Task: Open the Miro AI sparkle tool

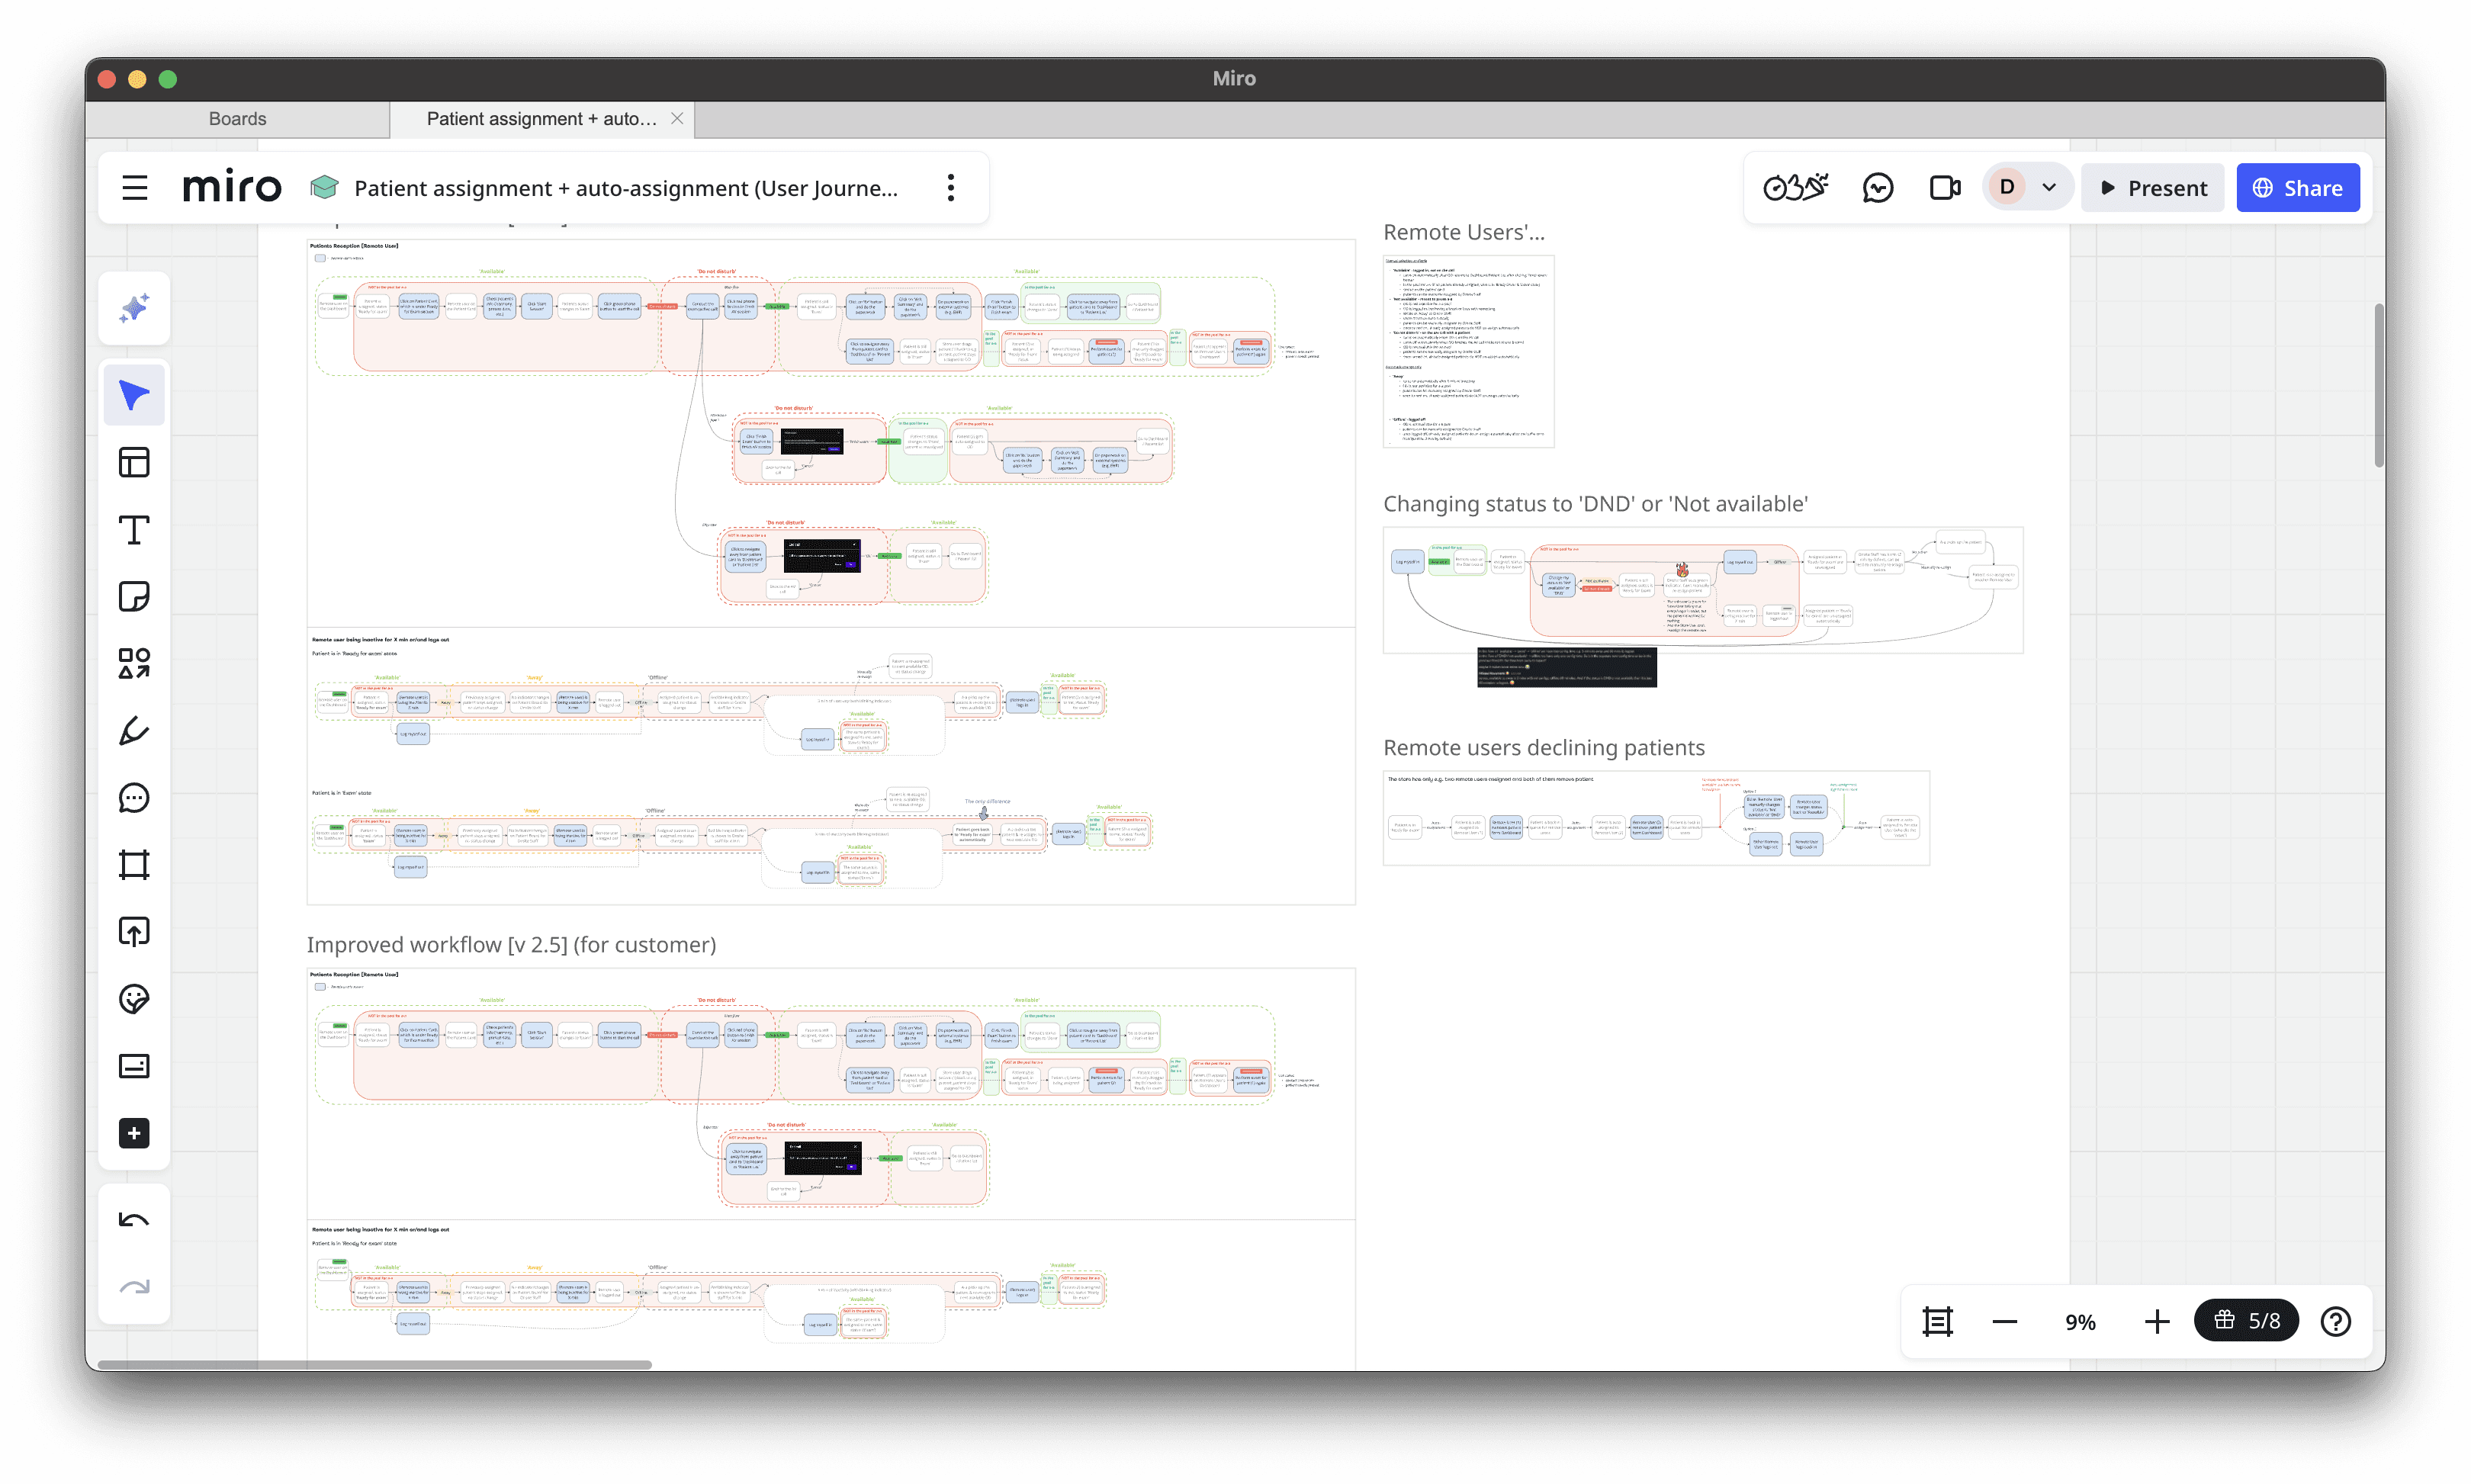Action: click(134, 308)
